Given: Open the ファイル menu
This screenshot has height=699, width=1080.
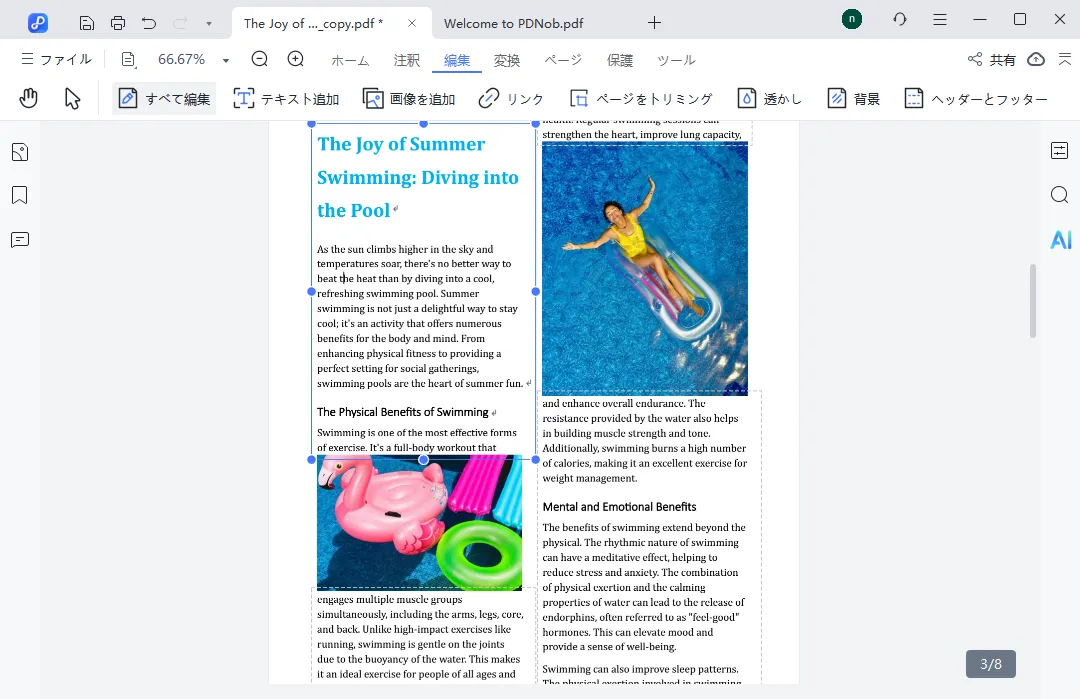Looking at the screenshot, I should click(x=56, y=60).
